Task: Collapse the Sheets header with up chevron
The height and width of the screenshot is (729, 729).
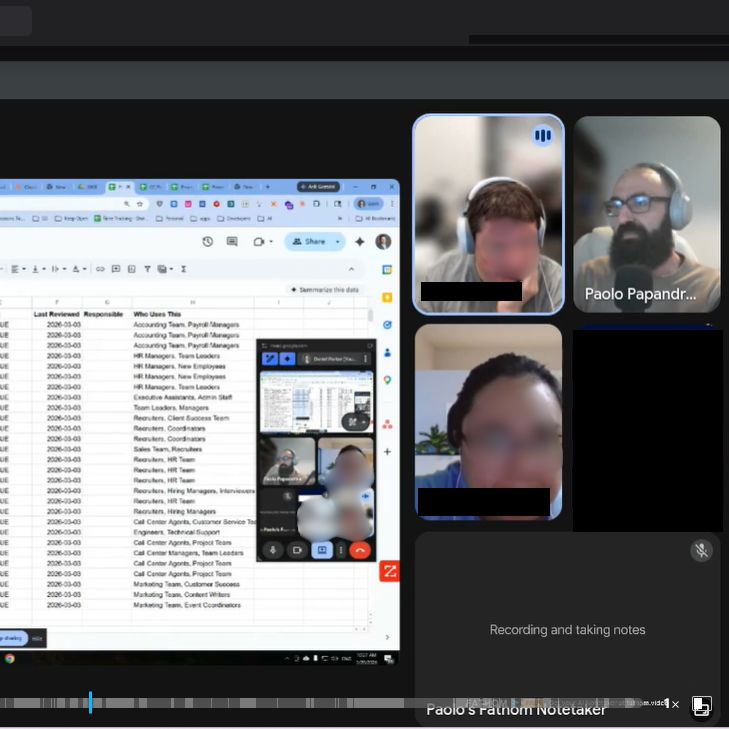Action: [351, 269]
